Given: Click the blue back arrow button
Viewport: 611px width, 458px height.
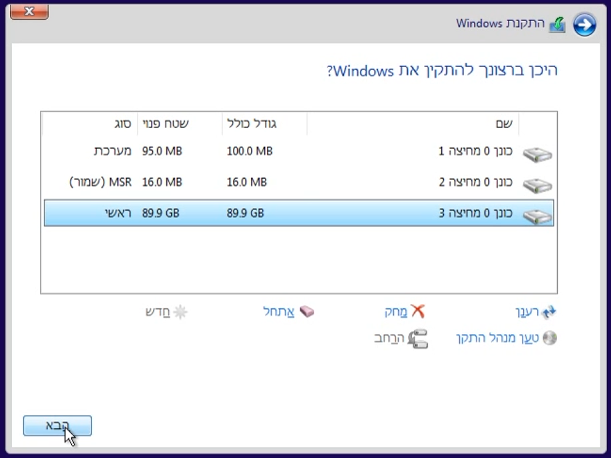Looking at the screenshot, I should click(584, 25).
